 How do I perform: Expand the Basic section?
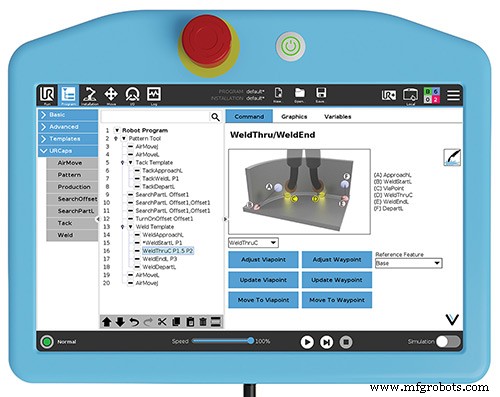tap(68, 115)
